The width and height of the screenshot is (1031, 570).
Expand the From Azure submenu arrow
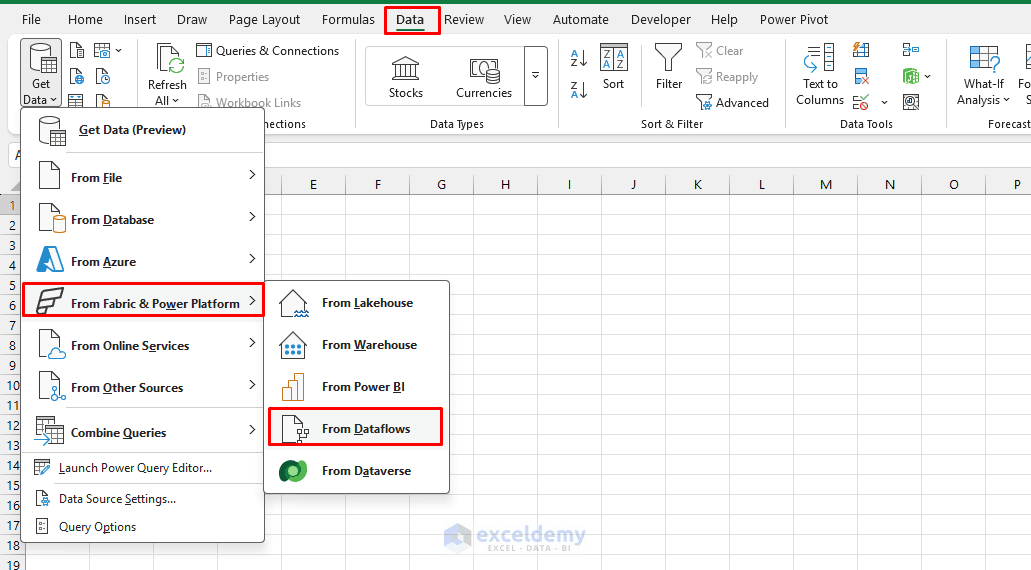252,259
